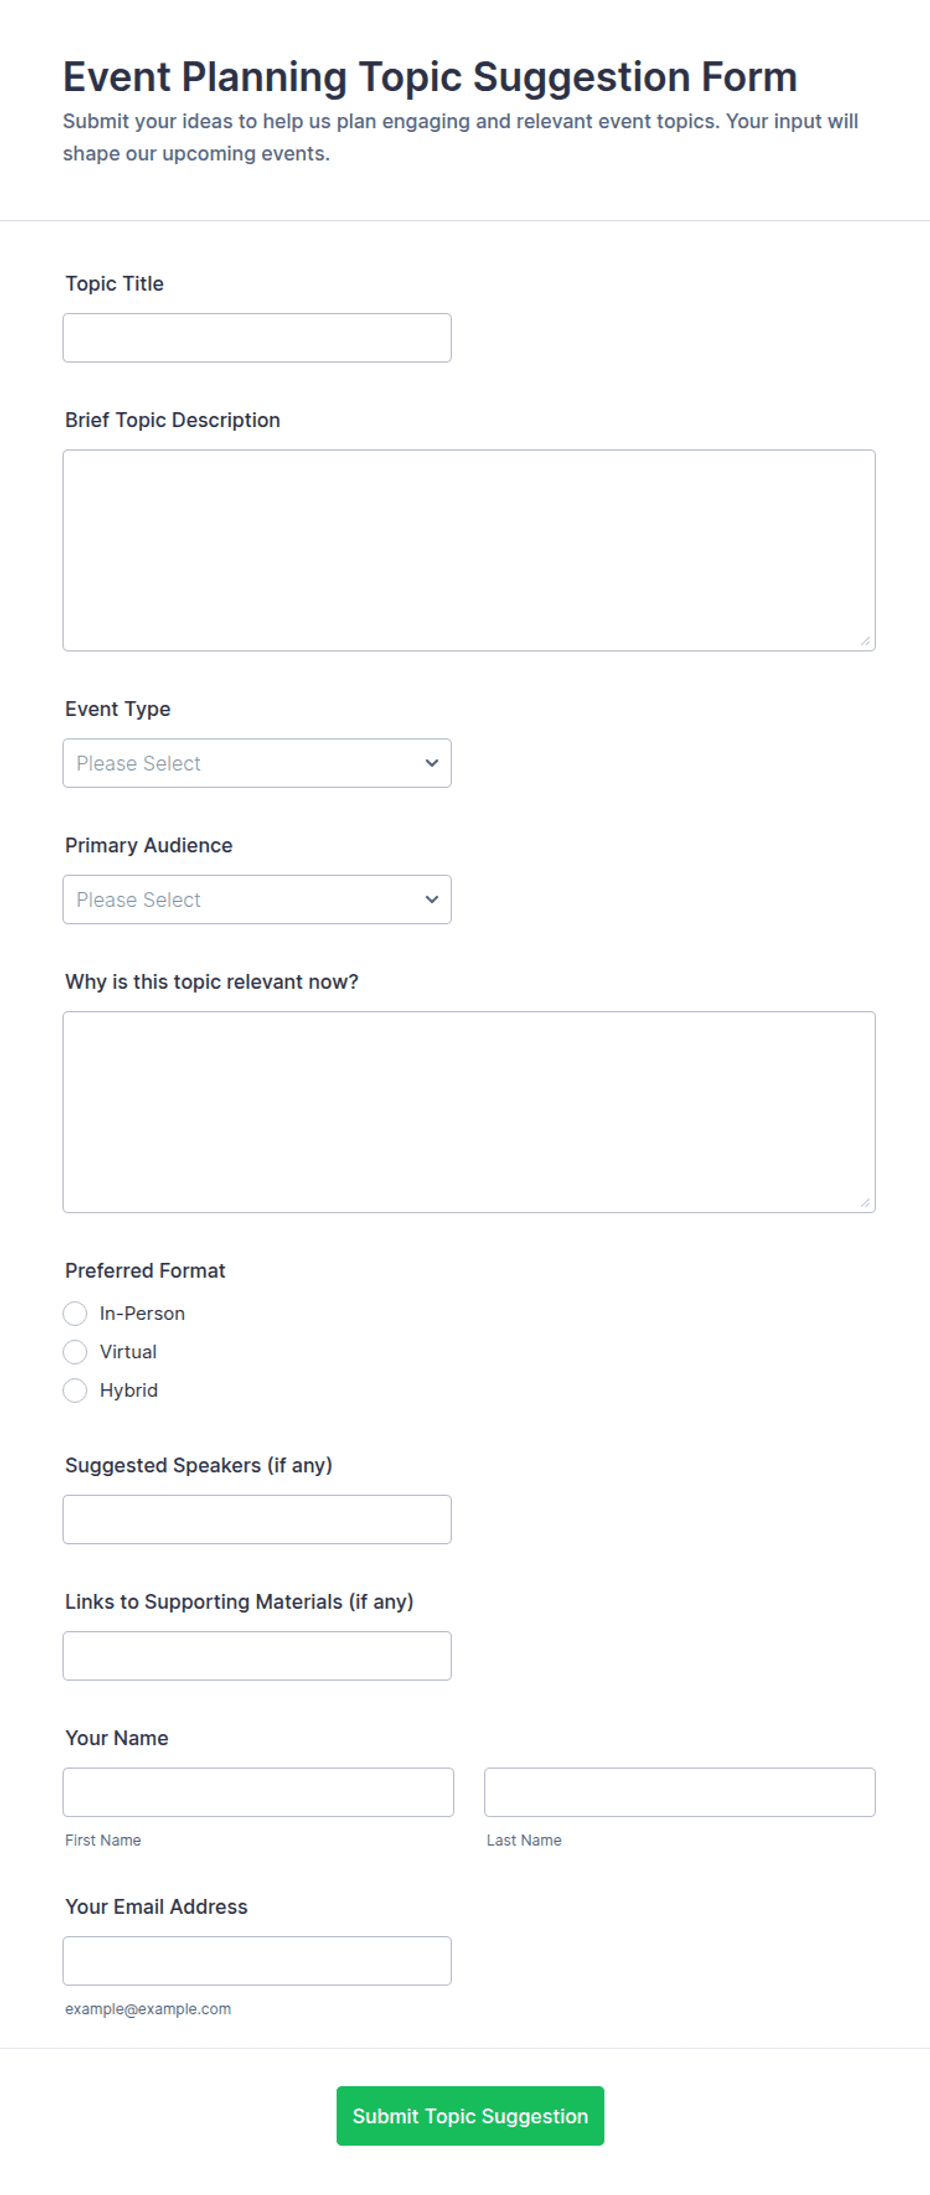Click the First Name input box

258,1792
